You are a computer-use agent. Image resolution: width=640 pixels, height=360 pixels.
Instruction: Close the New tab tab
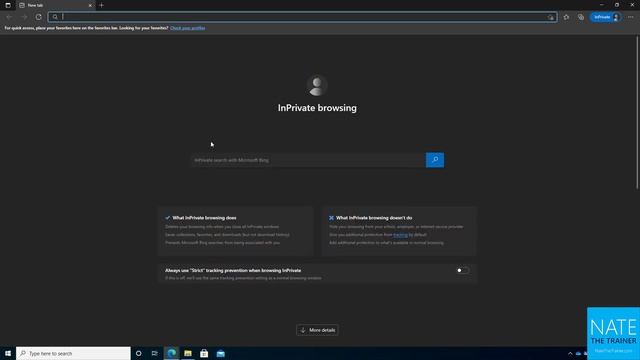coord(90,5)
